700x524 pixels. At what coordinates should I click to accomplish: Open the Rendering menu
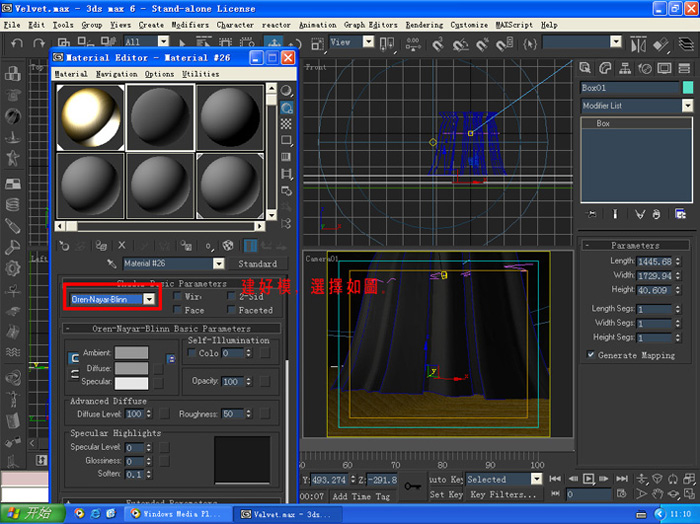(x=424, y=25)
